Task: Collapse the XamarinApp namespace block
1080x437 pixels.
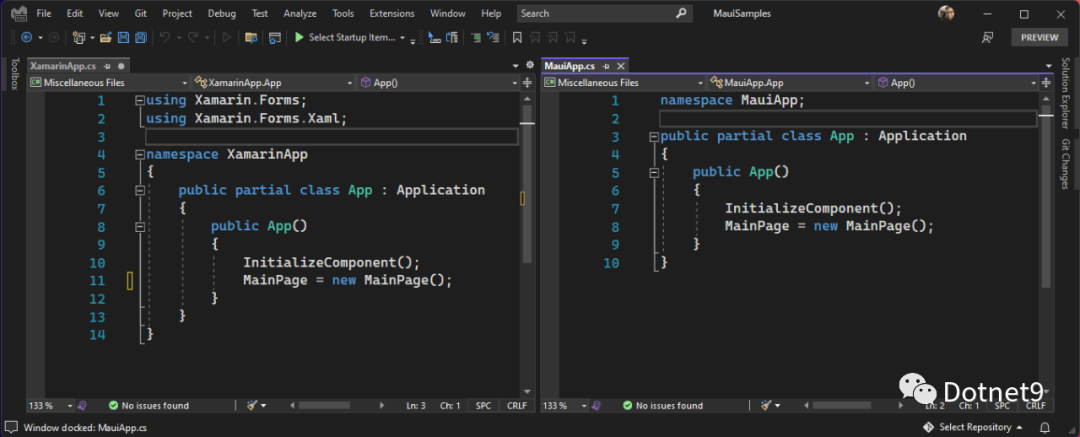Action: (x=140, y=154)
